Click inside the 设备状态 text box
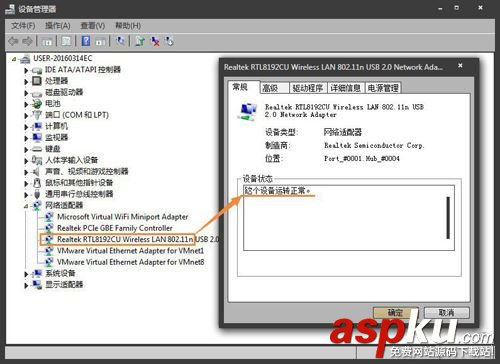 point(349,218)
